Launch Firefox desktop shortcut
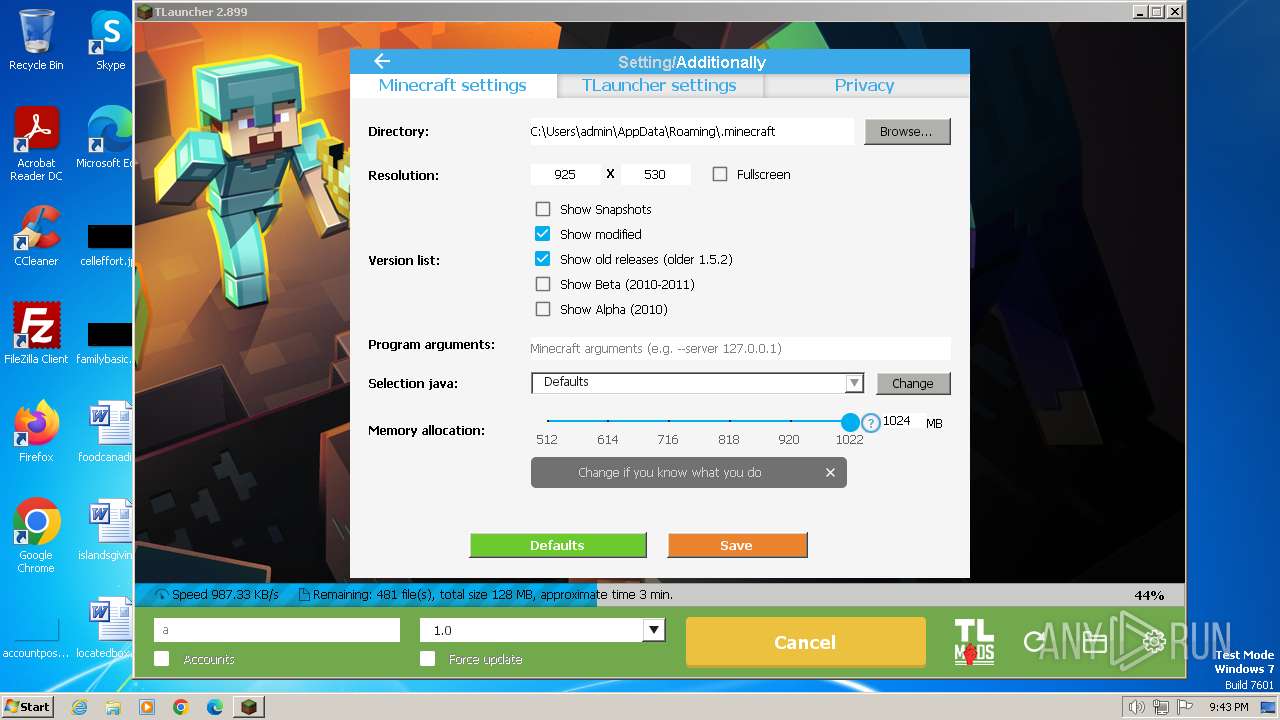Image resolution: width=1280 pixels, height=720 pixels. (36, 431)
